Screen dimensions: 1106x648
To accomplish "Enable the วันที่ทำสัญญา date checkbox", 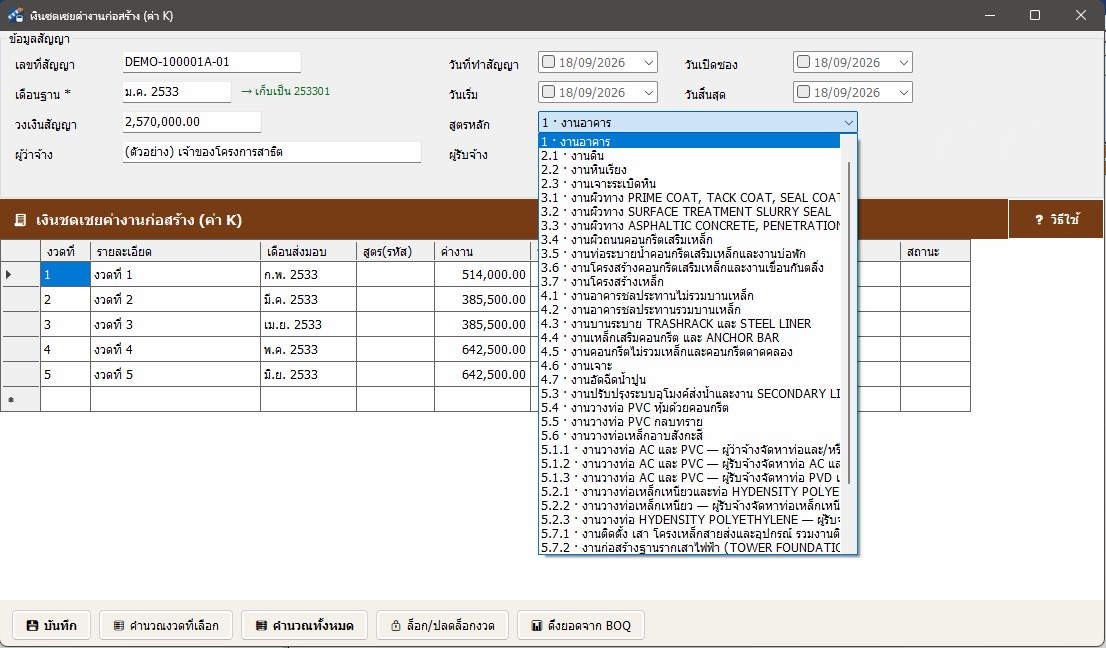I will pyautogui.click(x=548, y=62).
